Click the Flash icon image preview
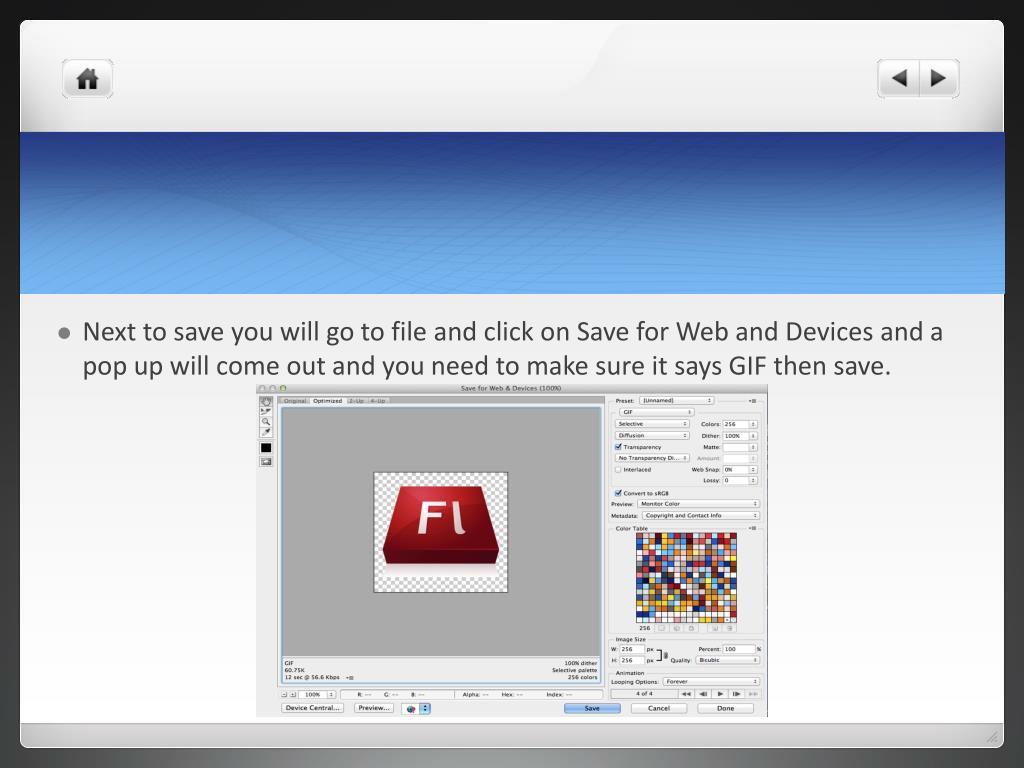Screen dimensions: 1024x768 point(441,532)
